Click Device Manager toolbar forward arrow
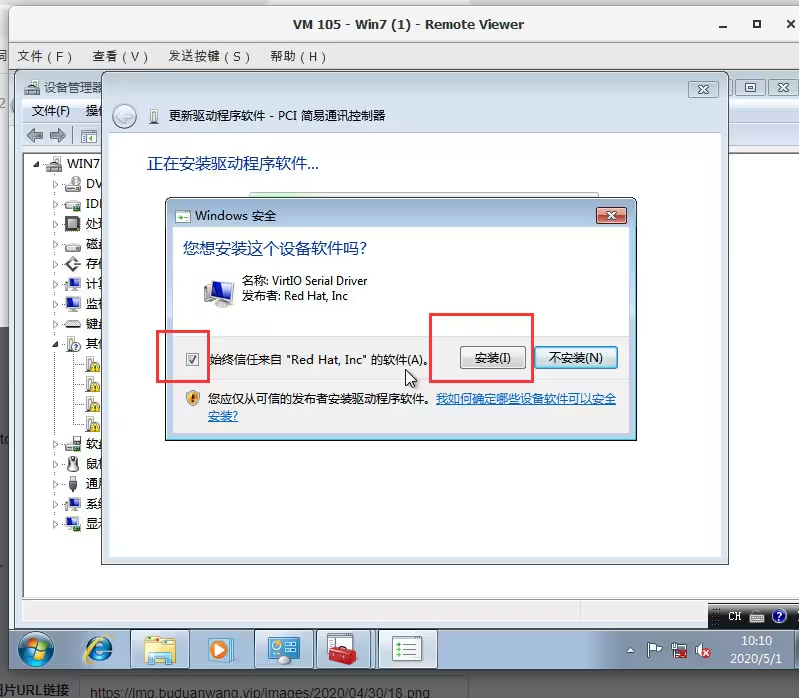 58,136
